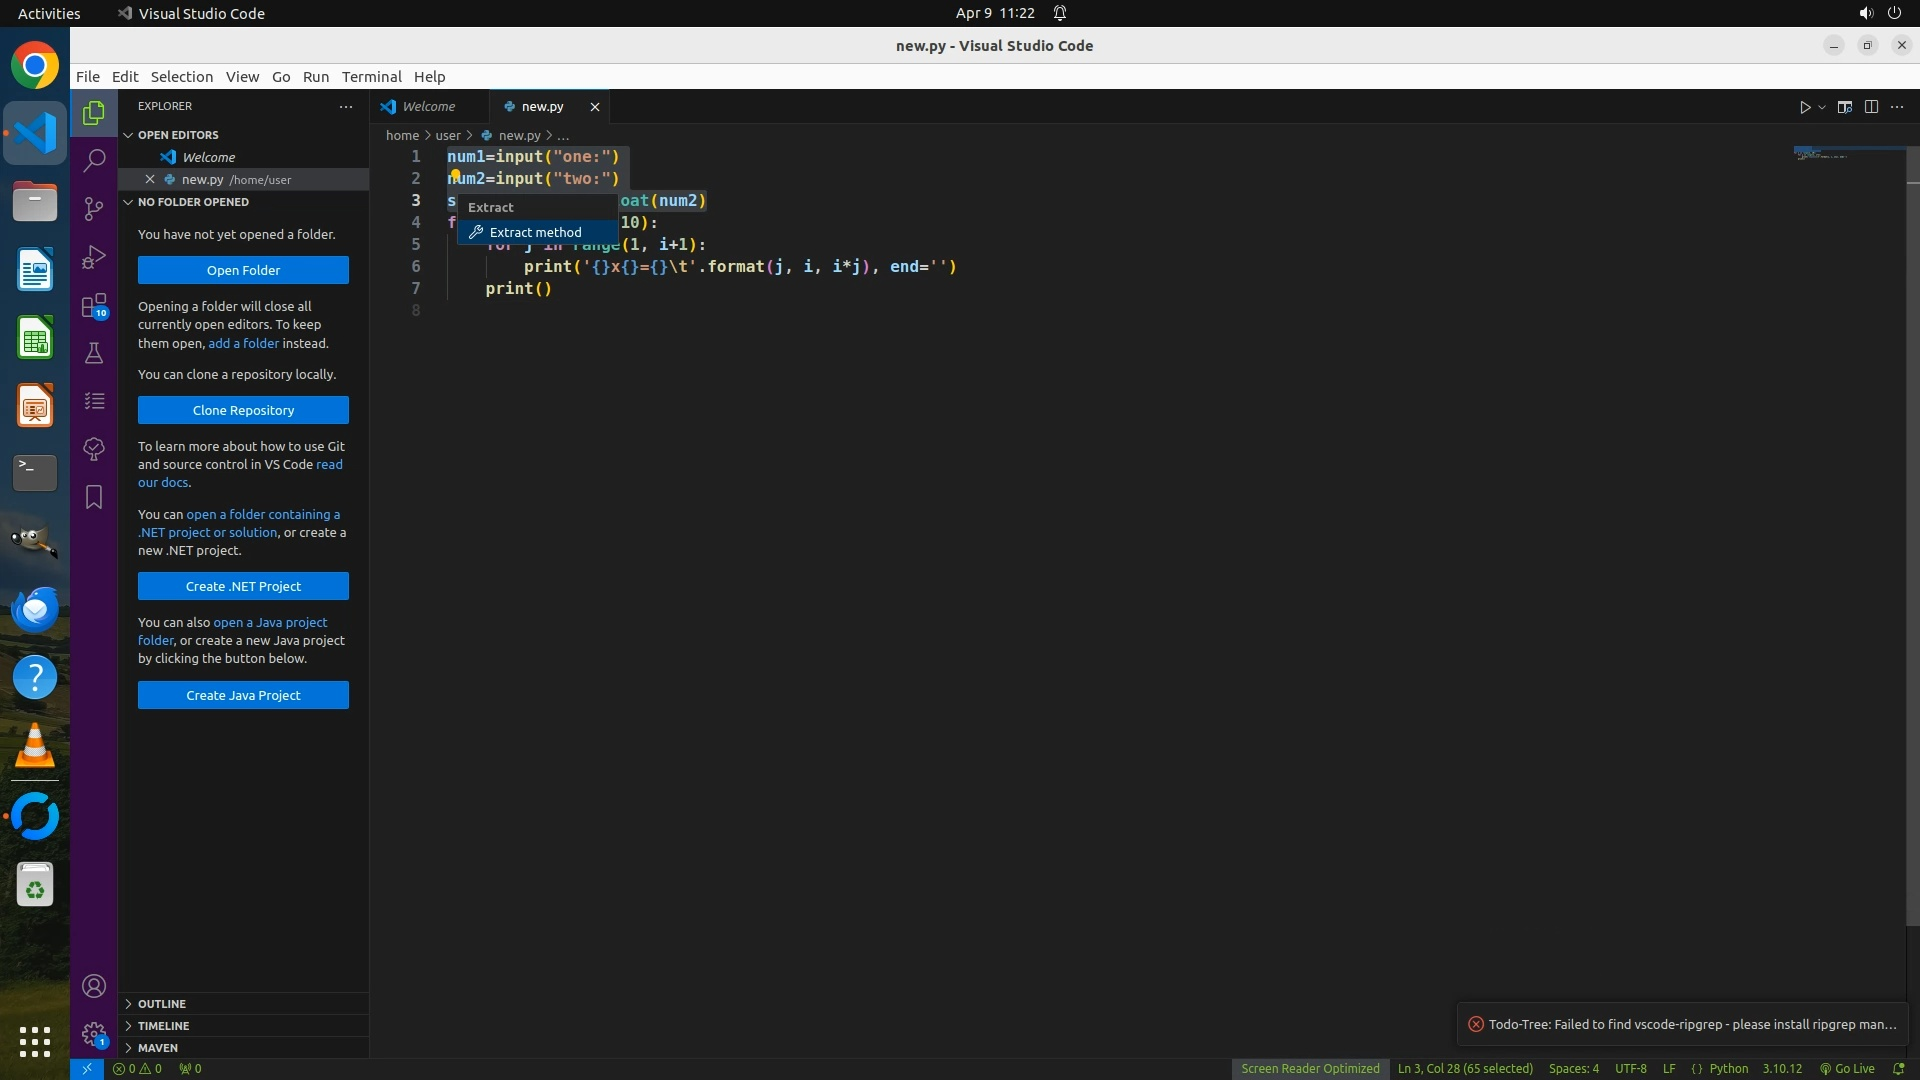
Task: Click the lightbulb code action icon
Action: coord(455,175)
